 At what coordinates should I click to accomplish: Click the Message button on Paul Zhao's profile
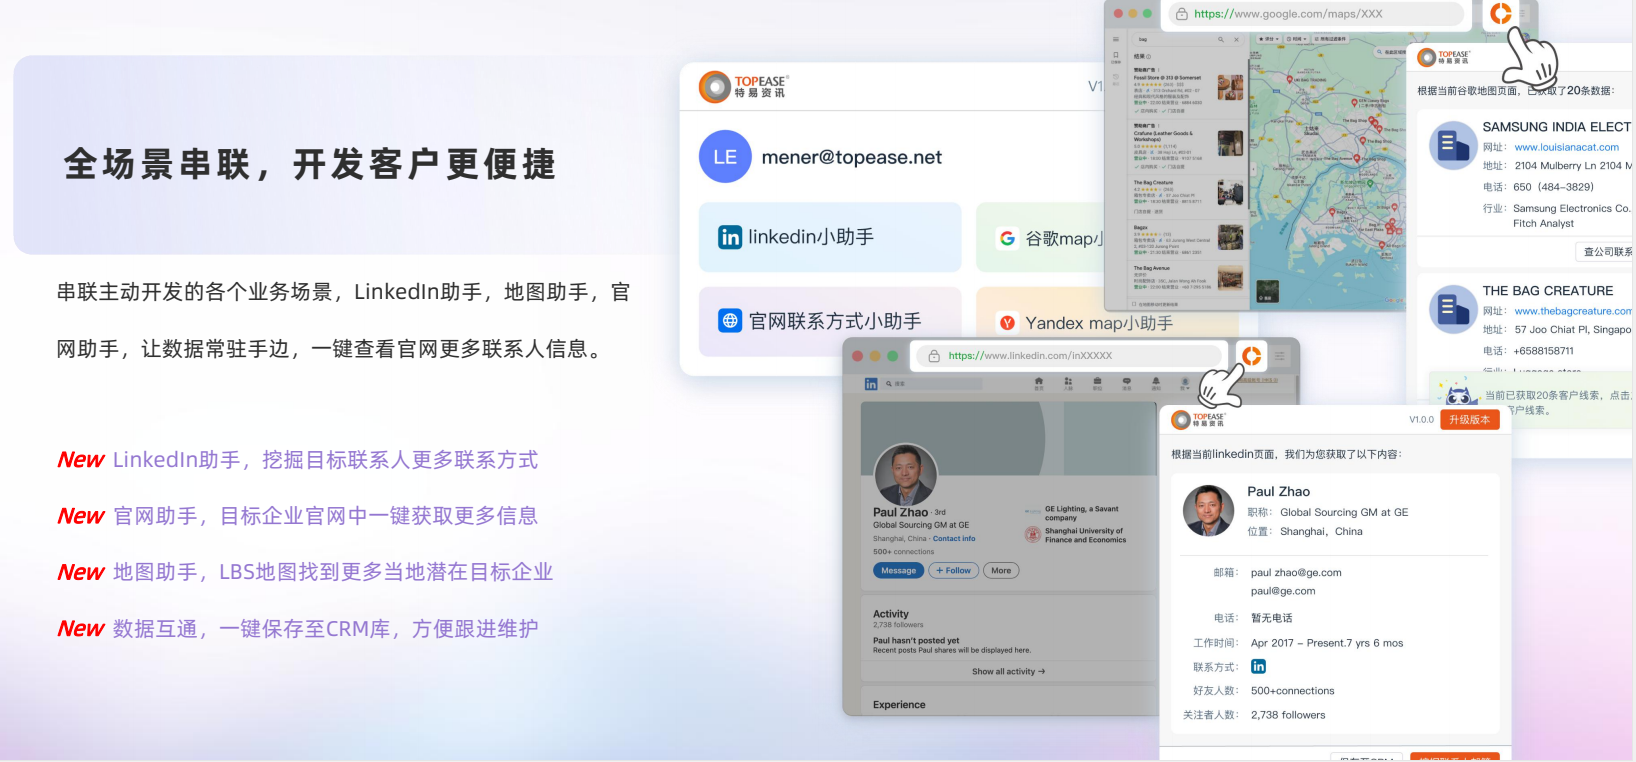click(898, 570)
